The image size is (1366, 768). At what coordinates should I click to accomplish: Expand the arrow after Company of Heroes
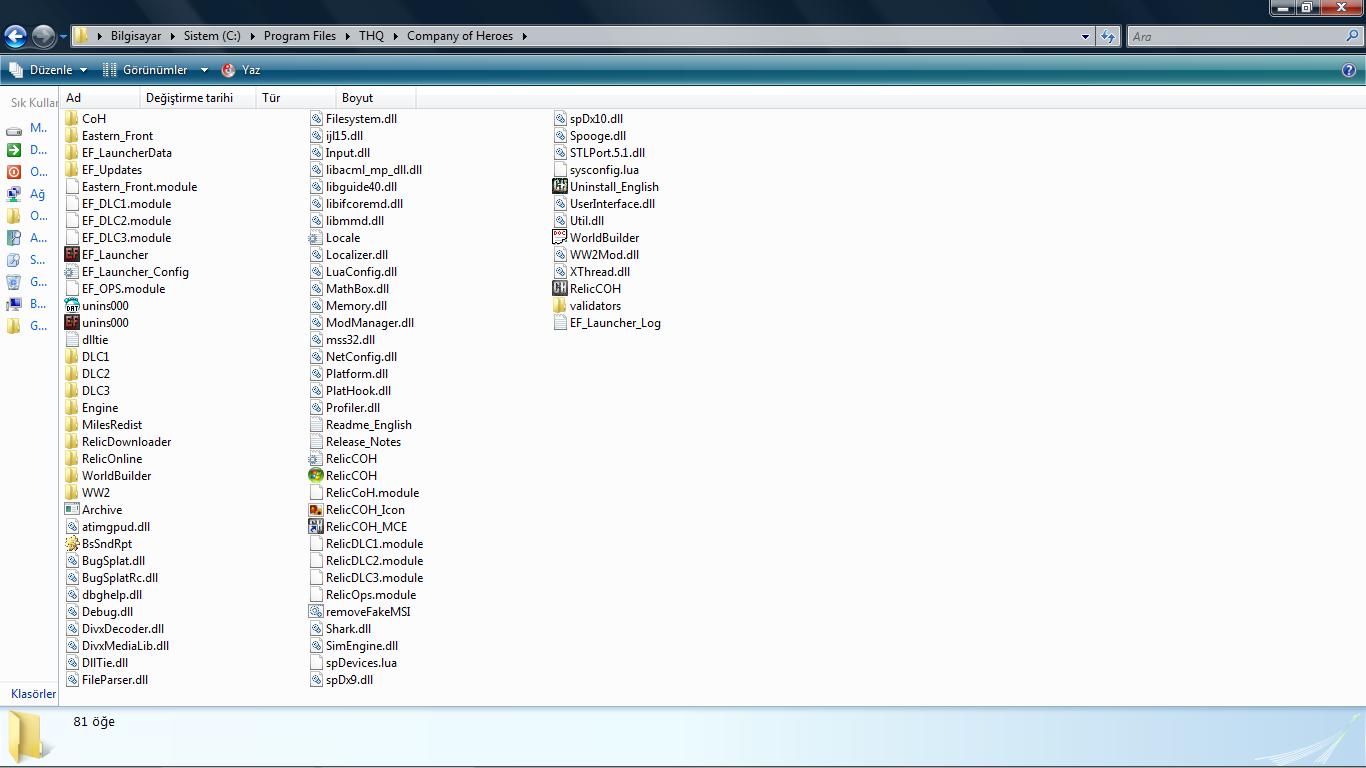524,36
